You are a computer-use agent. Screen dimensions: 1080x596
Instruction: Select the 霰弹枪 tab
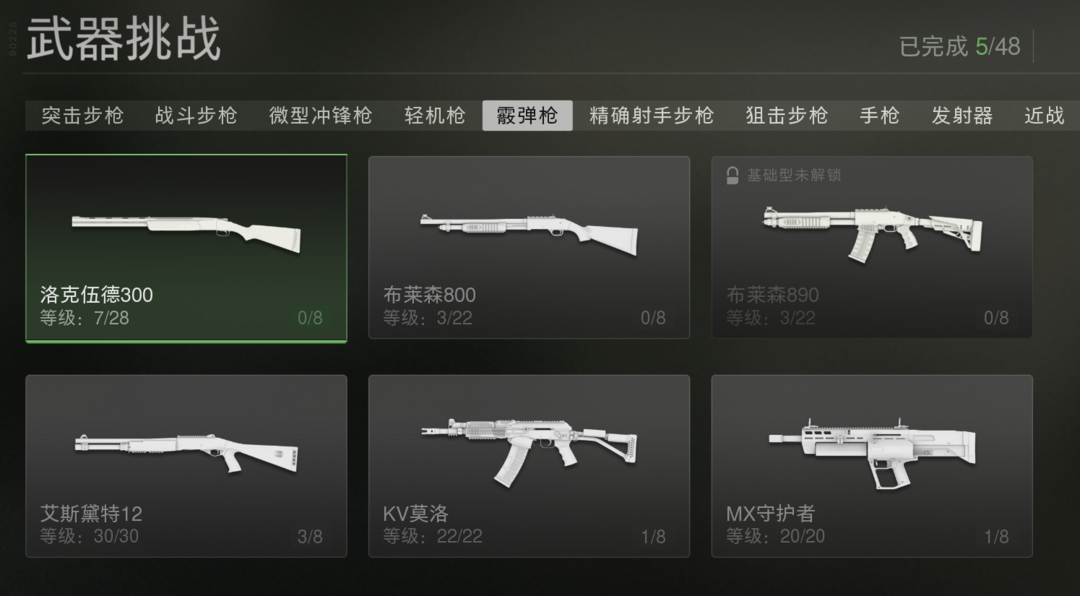[527, 115]
